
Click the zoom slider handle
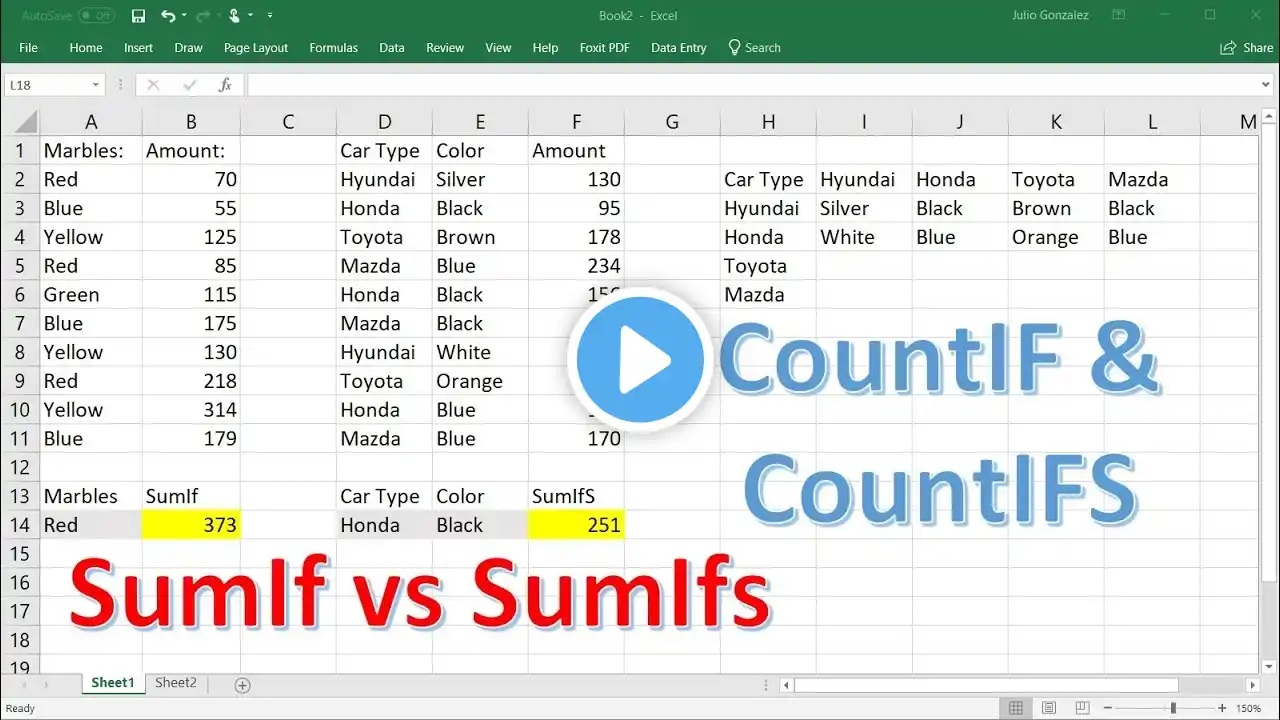tap(1173, 708)
